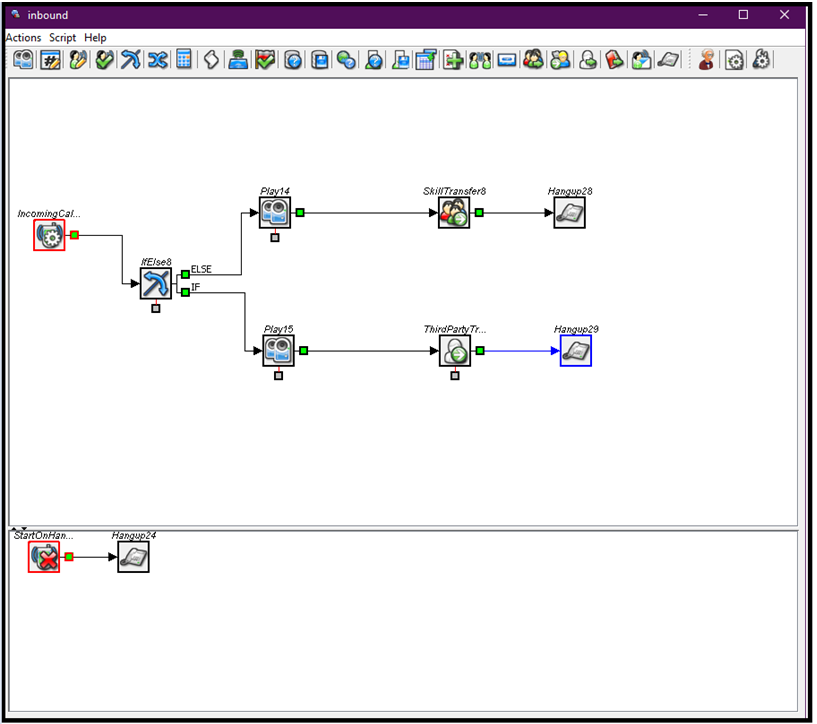This screenshot has height=724, width=817.
Task: Open the Help menu
Action: [x=95, y=38]
